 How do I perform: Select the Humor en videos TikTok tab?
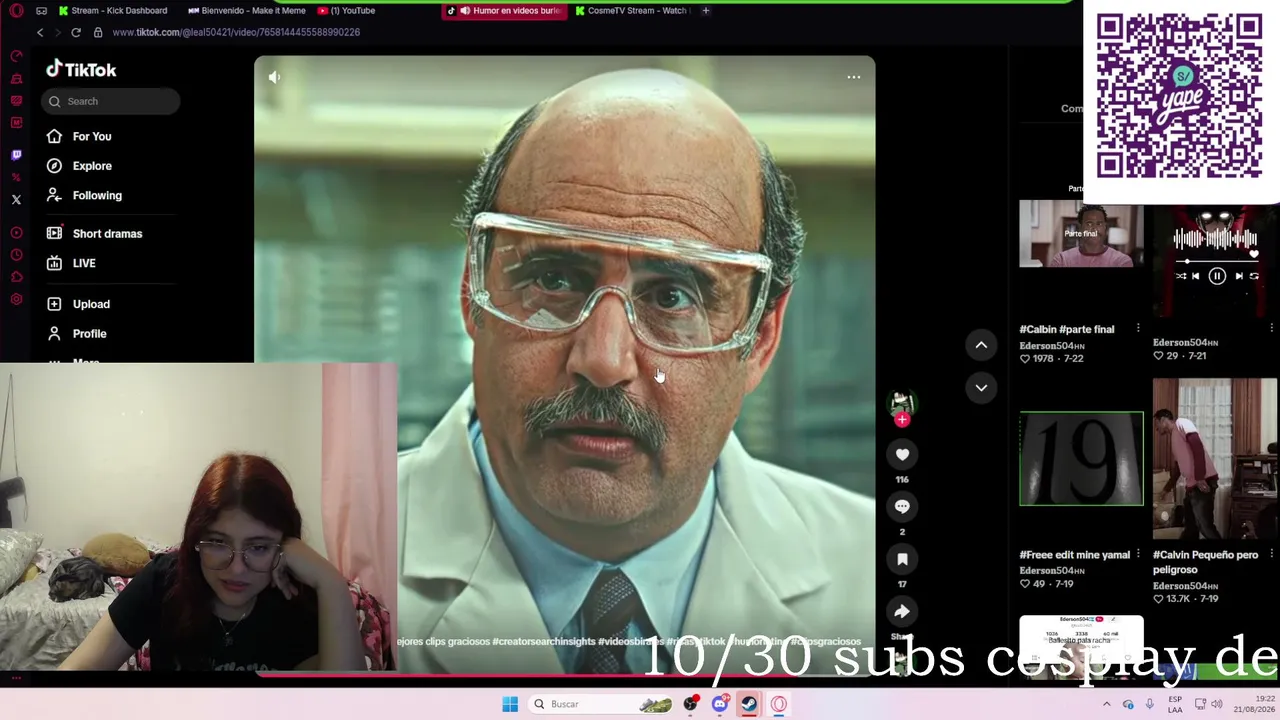click(x=505, y=11)
